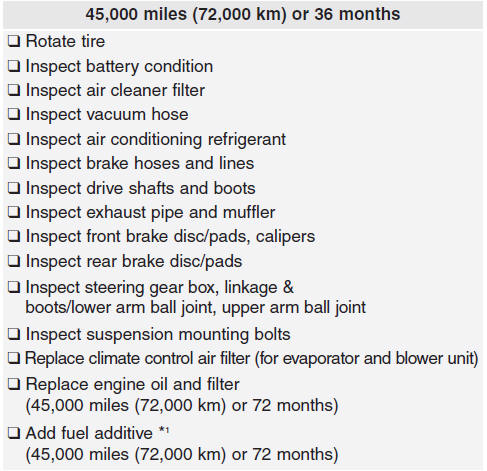Tick the Inspect rear brake disc/pads checkbox
The width and height of the screenshot is (487, 471).
(x=14, y=261)
